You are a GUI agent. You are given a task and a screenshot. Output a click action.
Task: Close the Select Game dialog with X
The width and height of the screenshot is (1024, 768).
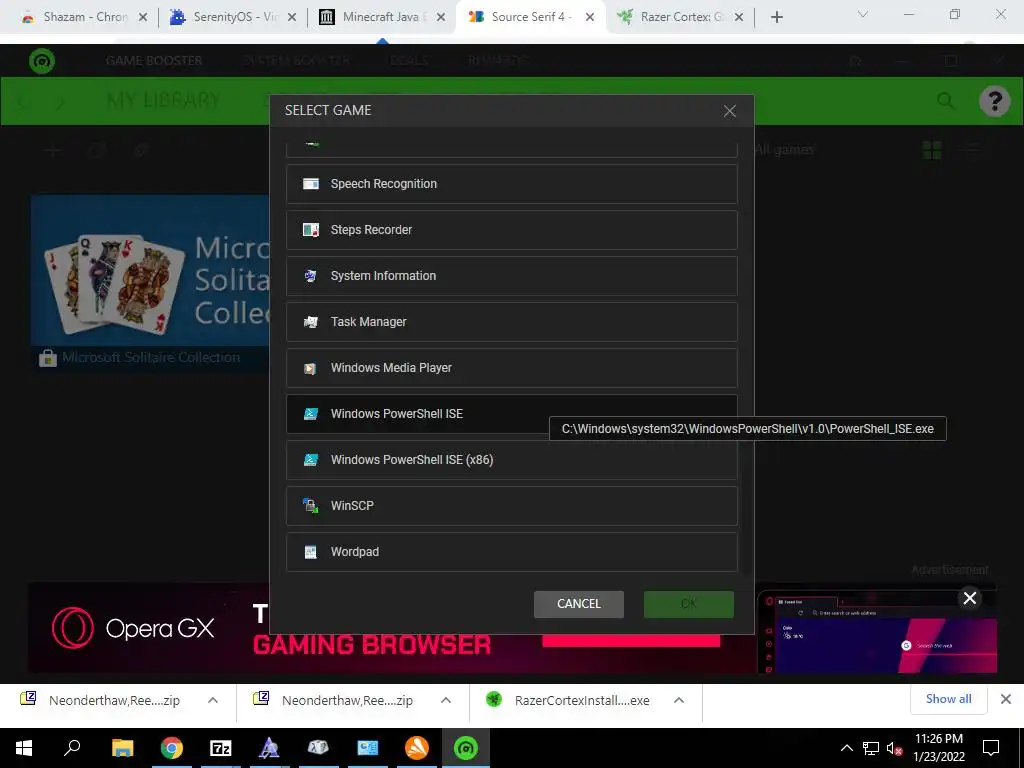tap(729, 111)
